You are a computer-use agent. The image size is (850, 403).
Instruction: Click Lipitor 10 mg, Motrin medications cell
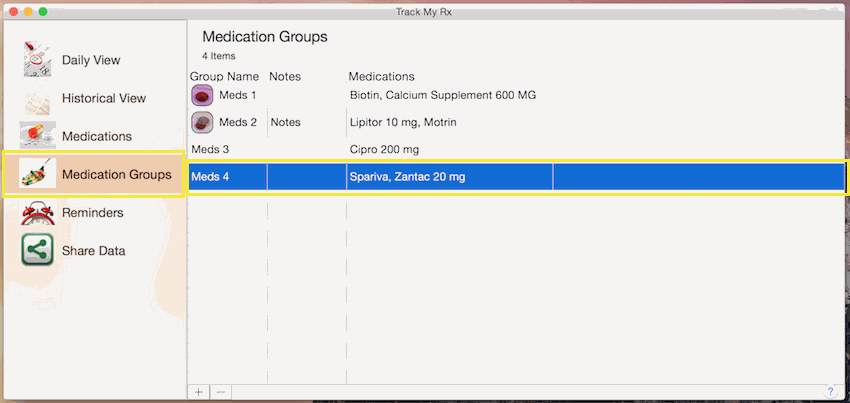click(x=403, y=123)
